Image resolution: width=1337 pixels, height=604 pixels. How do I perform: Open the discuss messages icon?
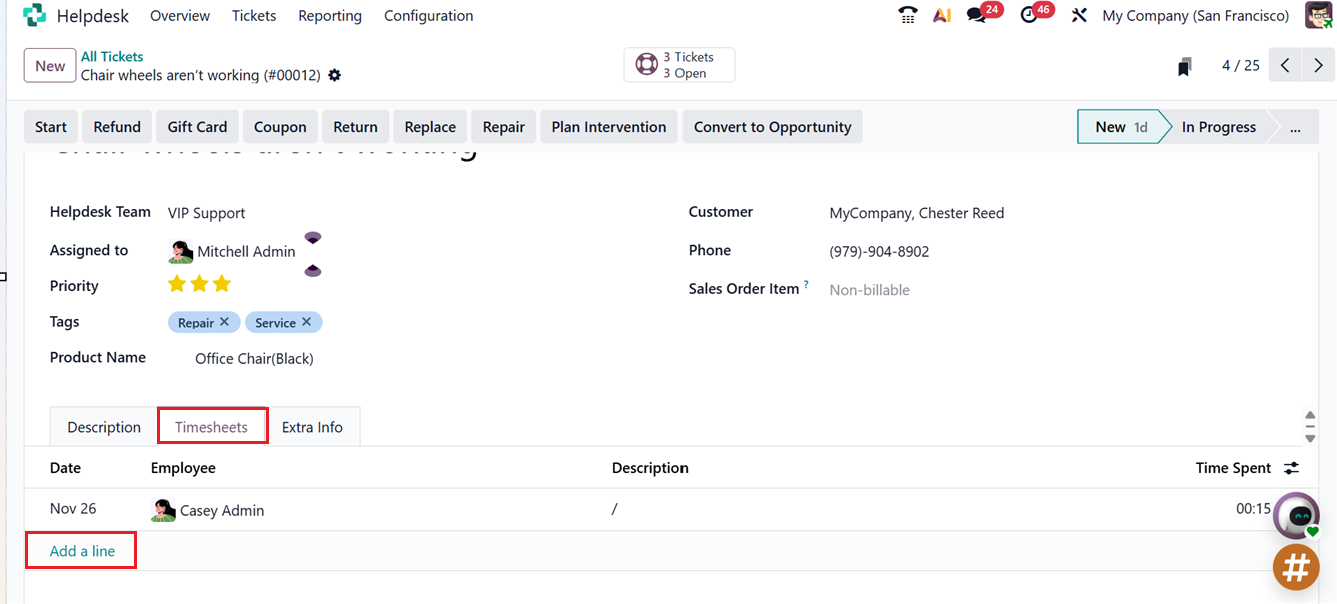point(977,15)
